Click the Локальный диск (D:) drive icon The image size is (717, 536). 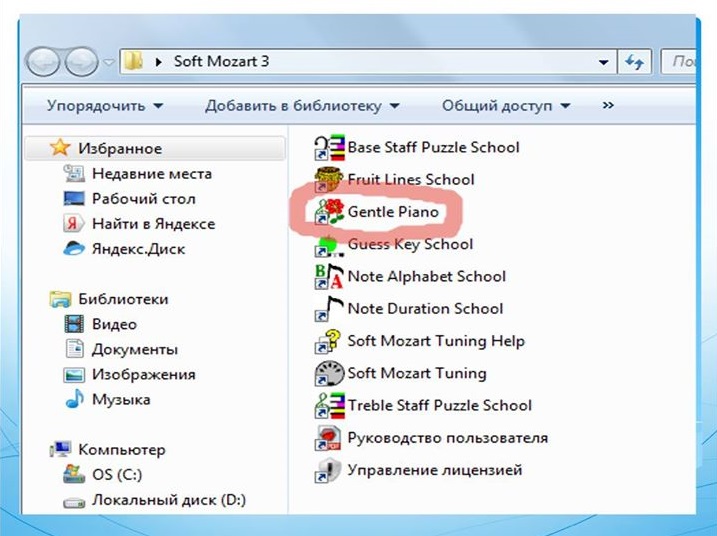[74, 502]
